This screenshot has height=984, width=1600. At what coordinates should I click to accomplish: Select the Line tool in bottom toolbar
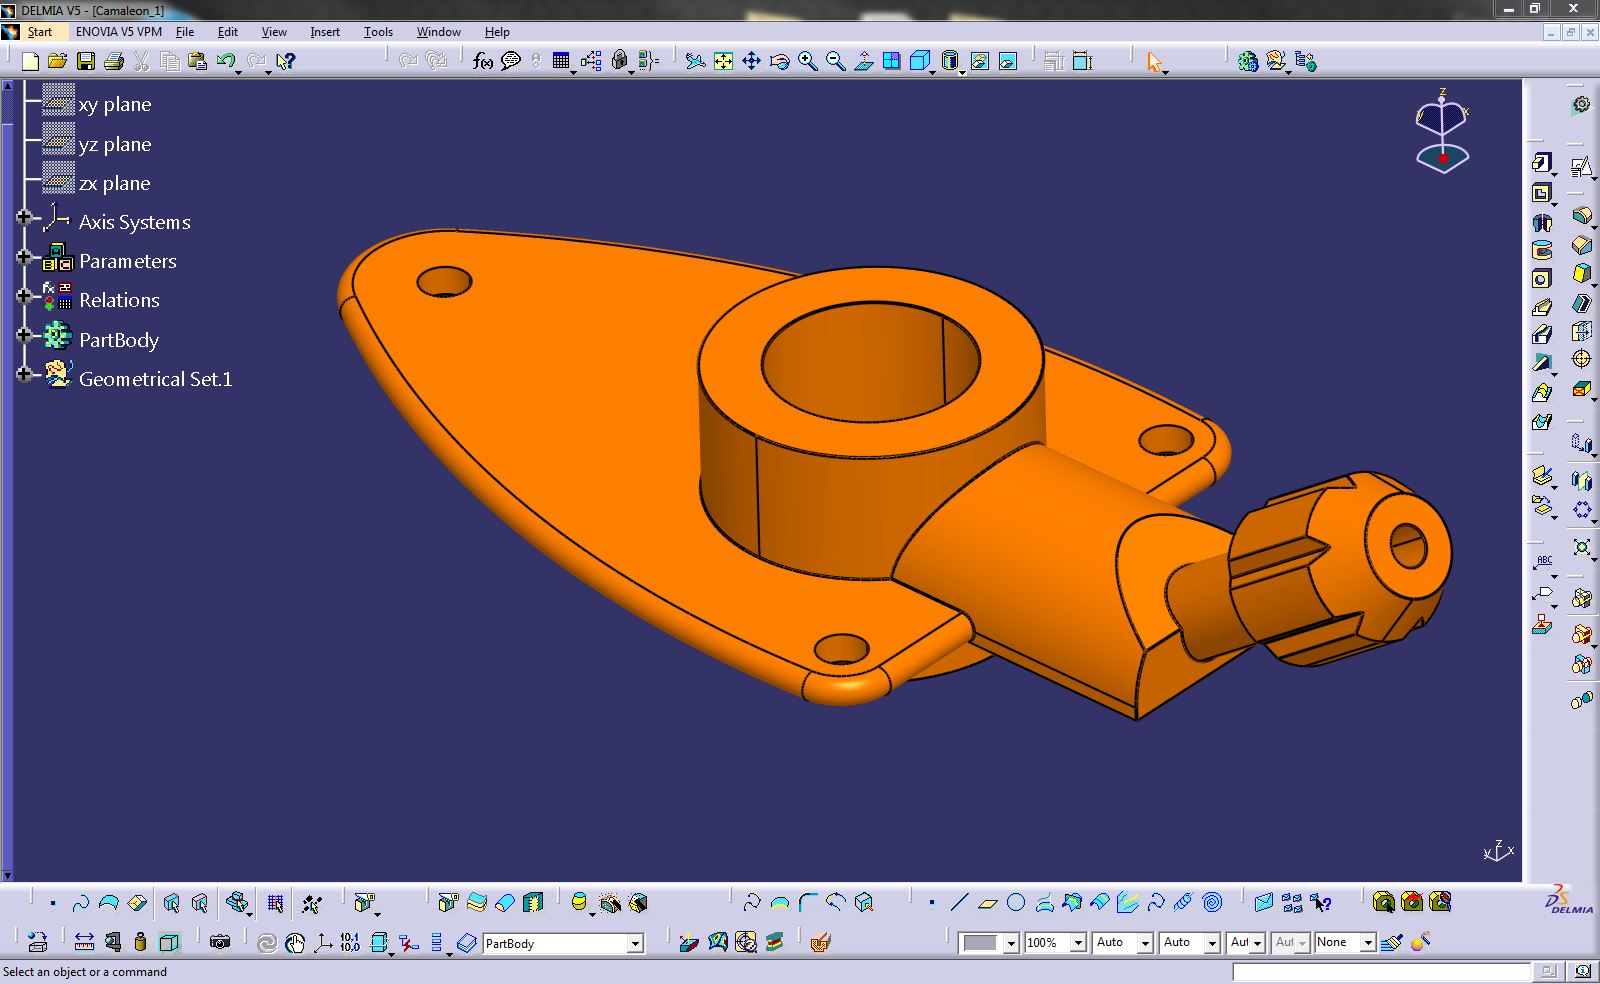960,902
